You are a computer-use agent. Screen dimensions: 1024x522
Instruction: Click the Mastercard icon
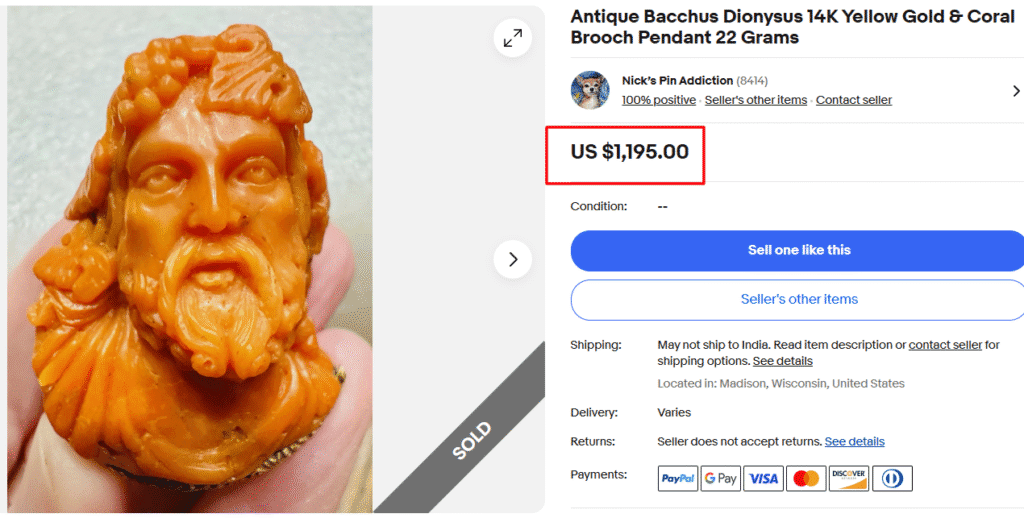pyautogui.click(x=806, y=478)
